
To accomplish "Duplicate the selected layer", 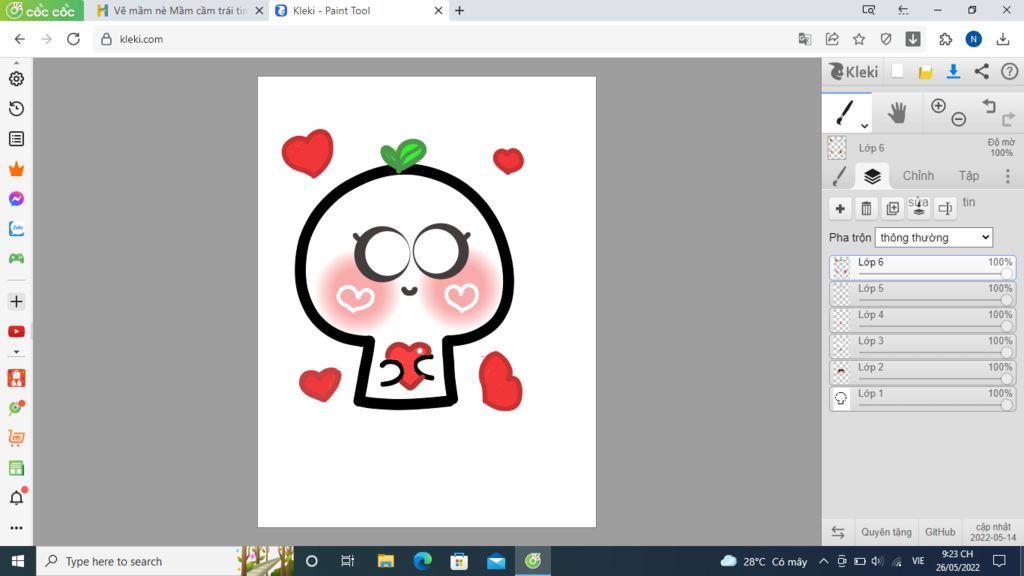I will [892, 209].
